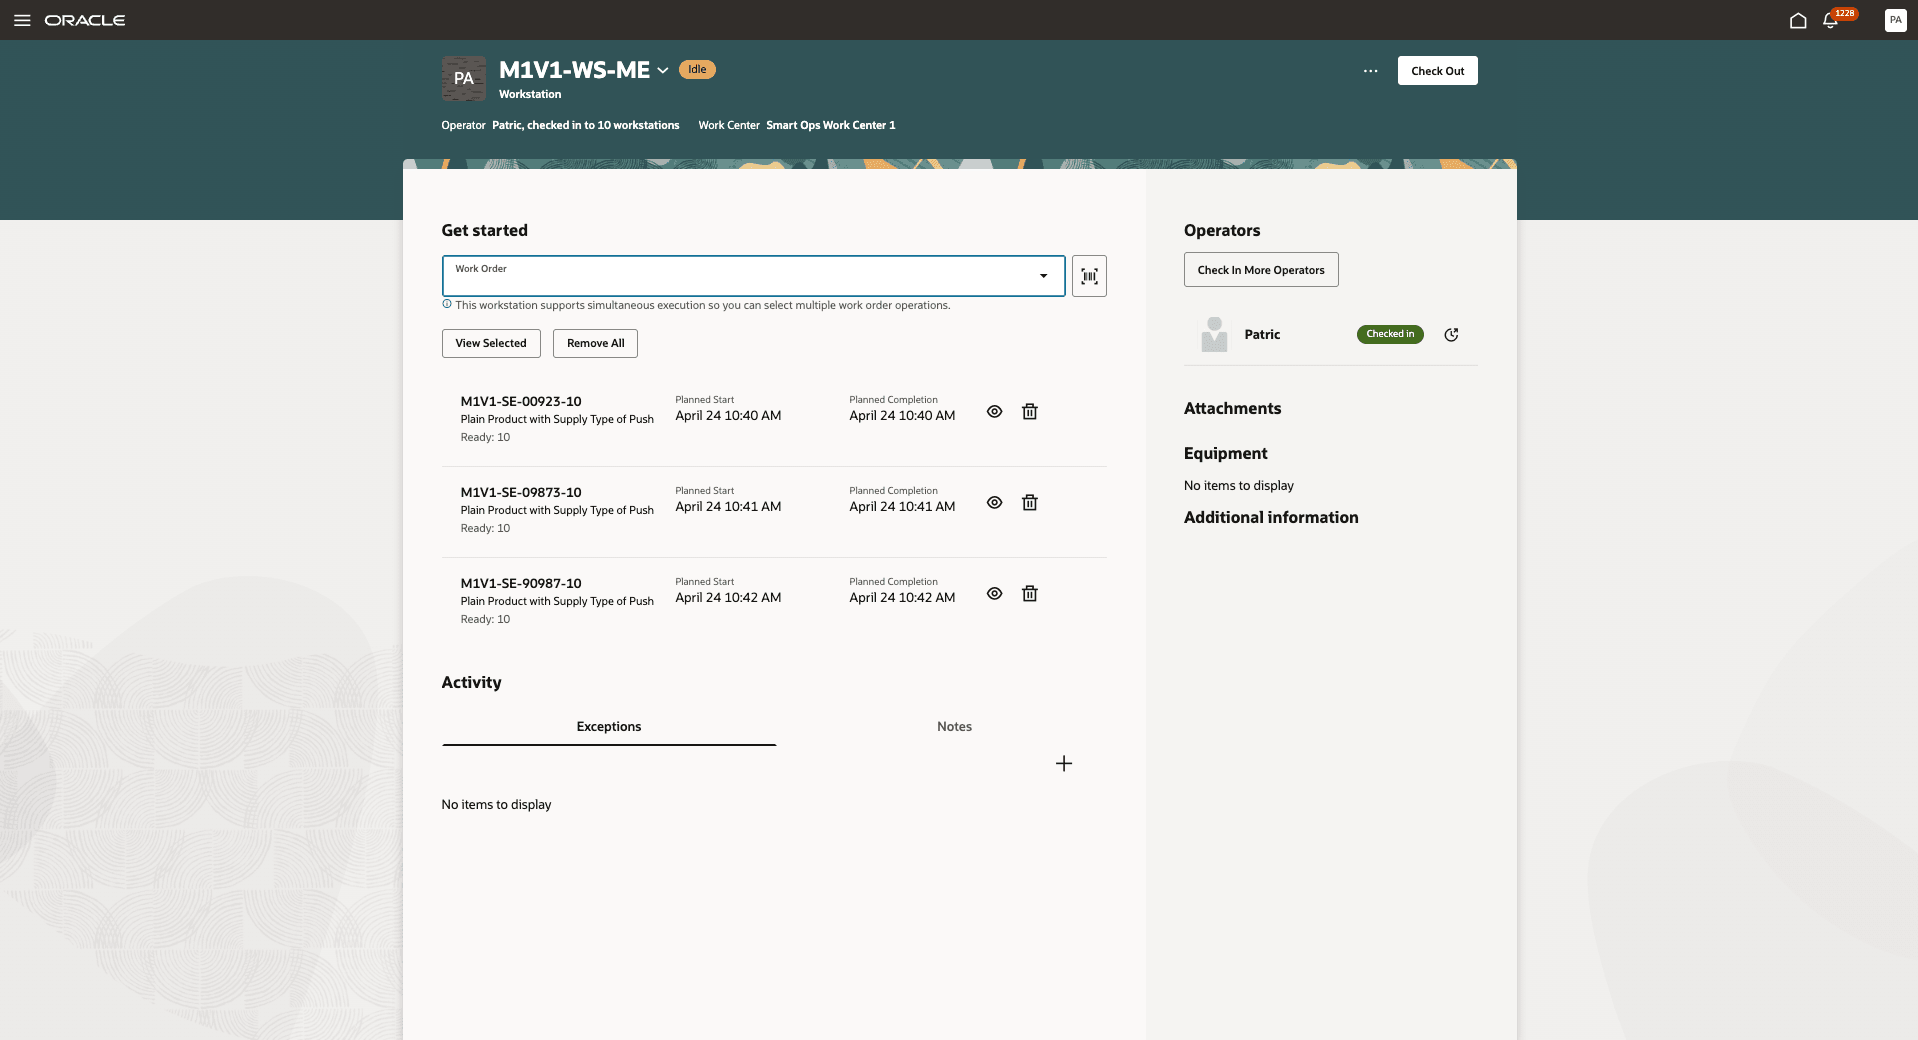Image resolution: width=1918 pixels, height=1040 pixels.
Task: Select work order M1V1-SE-09873-10
Action: 521,492
